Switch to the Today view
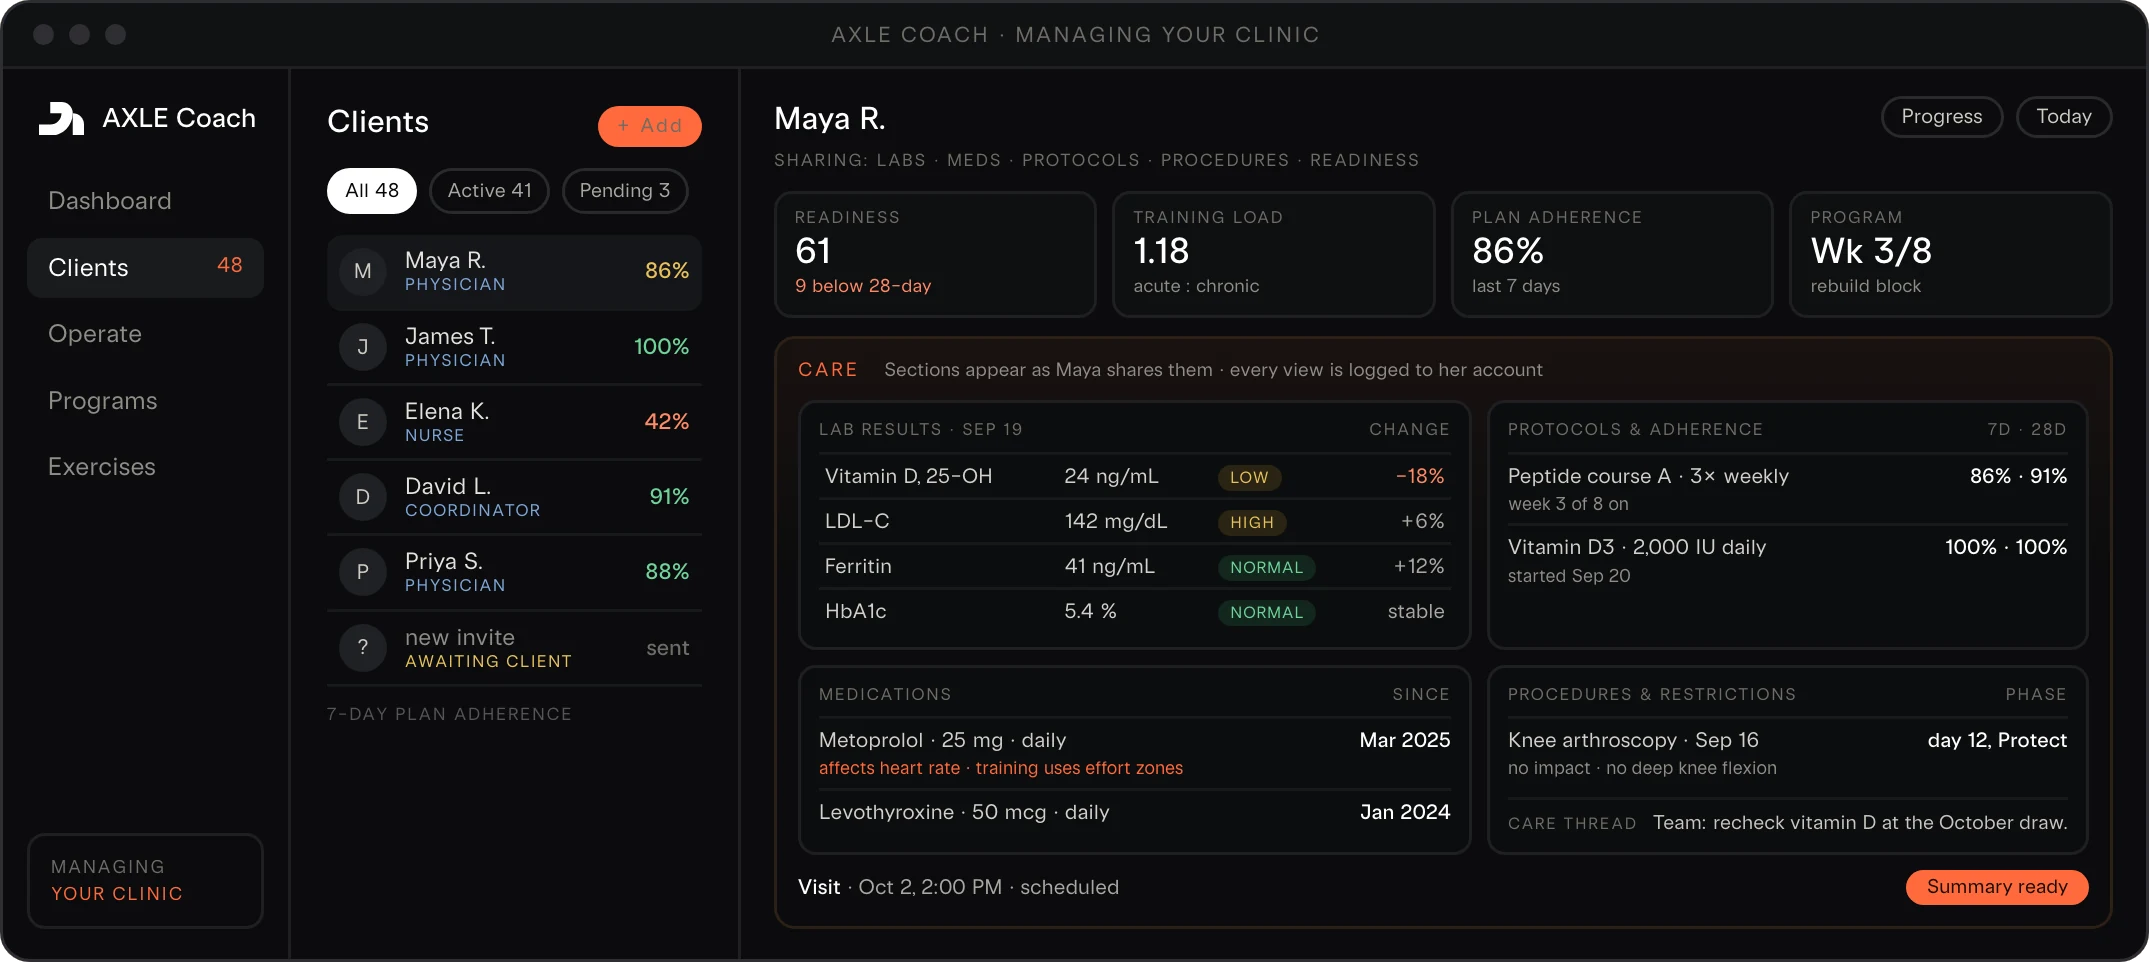Screen dimensions: 2149x962 click(x=2064, y=117)
